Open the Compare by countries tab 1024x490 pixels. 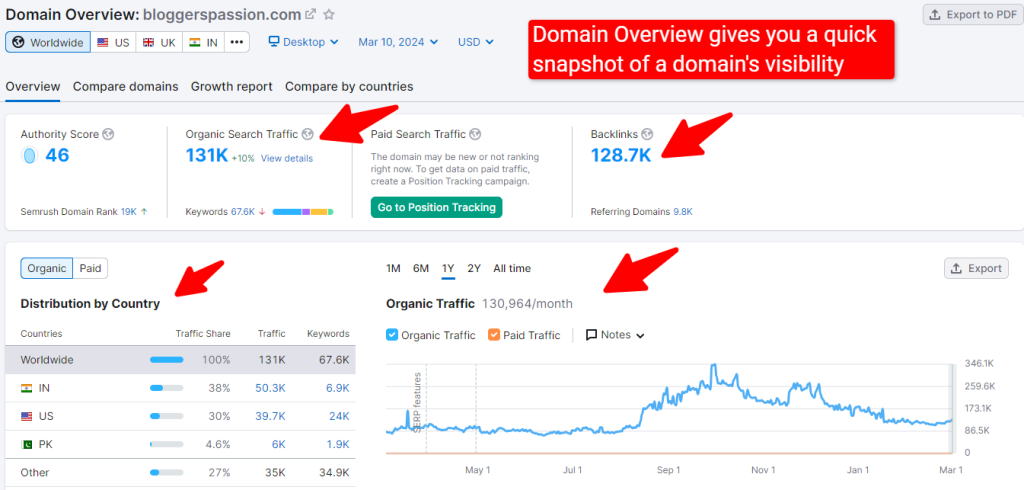click(349, 86)
